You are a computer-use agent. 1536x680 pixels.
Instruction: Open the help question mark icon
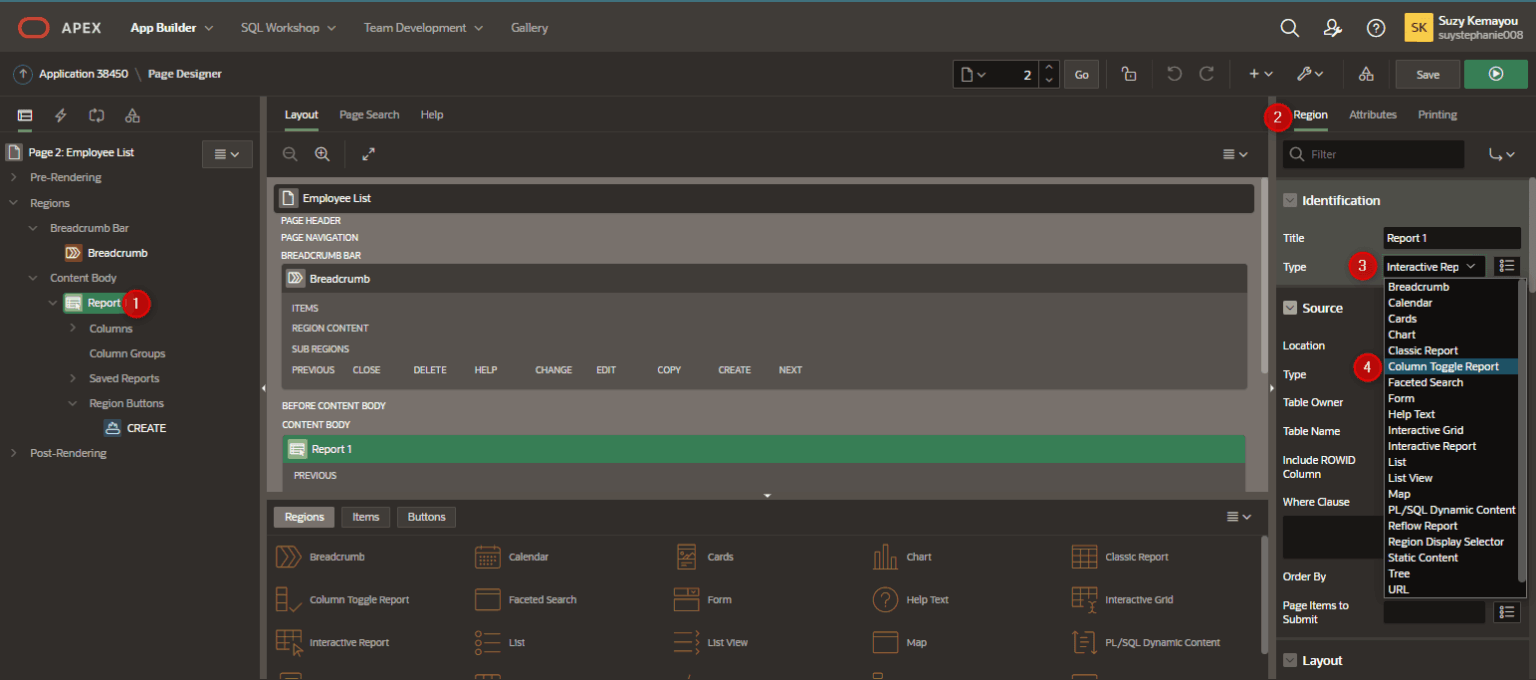pos(1376,28)
